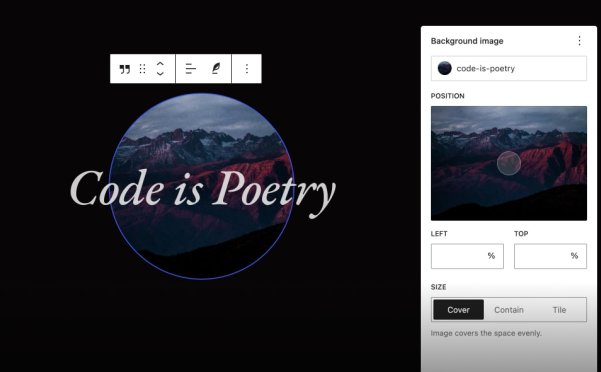Open the block toolbar options menu
This screenshot has height=372, width=601.
pos(247,69)
